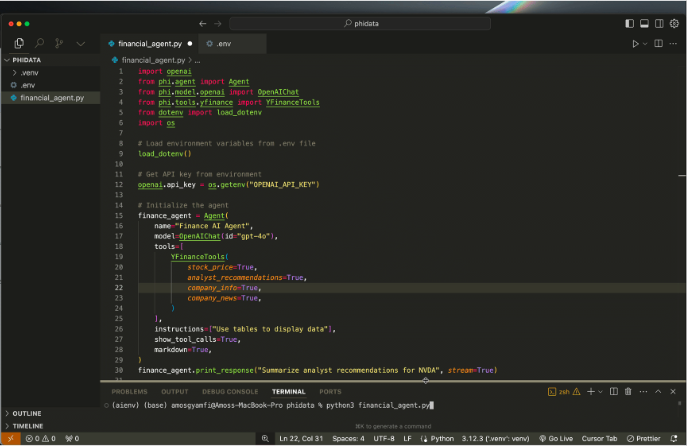Toggle the bottom panel layout button
This screenshot has height=447, width=690.
point(645,22)
